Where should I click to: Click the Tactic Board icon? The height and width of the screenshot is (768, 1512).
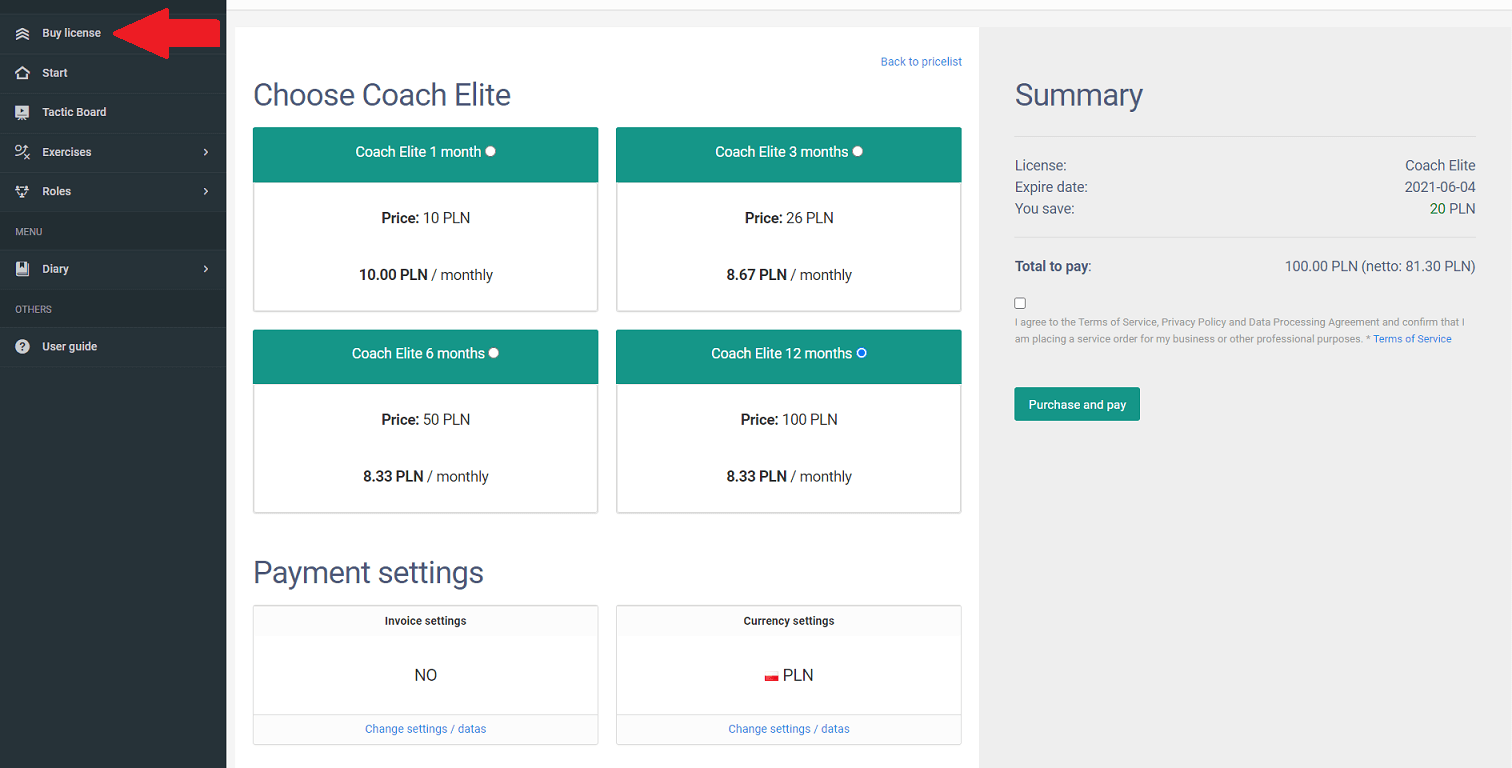[22, 112]
